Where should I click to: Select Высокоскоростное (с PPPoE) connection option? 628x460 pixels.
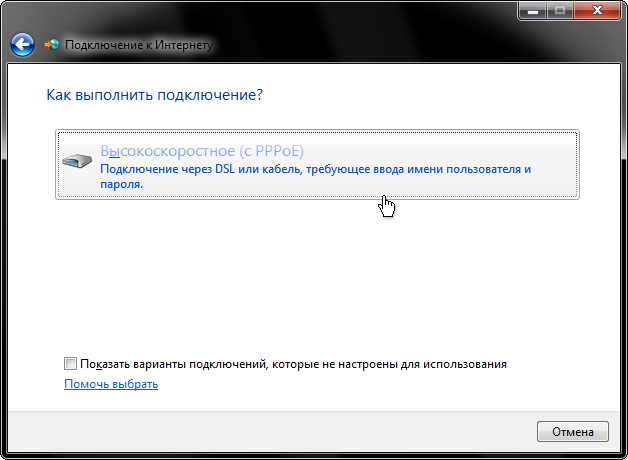(x=317, y=164)
